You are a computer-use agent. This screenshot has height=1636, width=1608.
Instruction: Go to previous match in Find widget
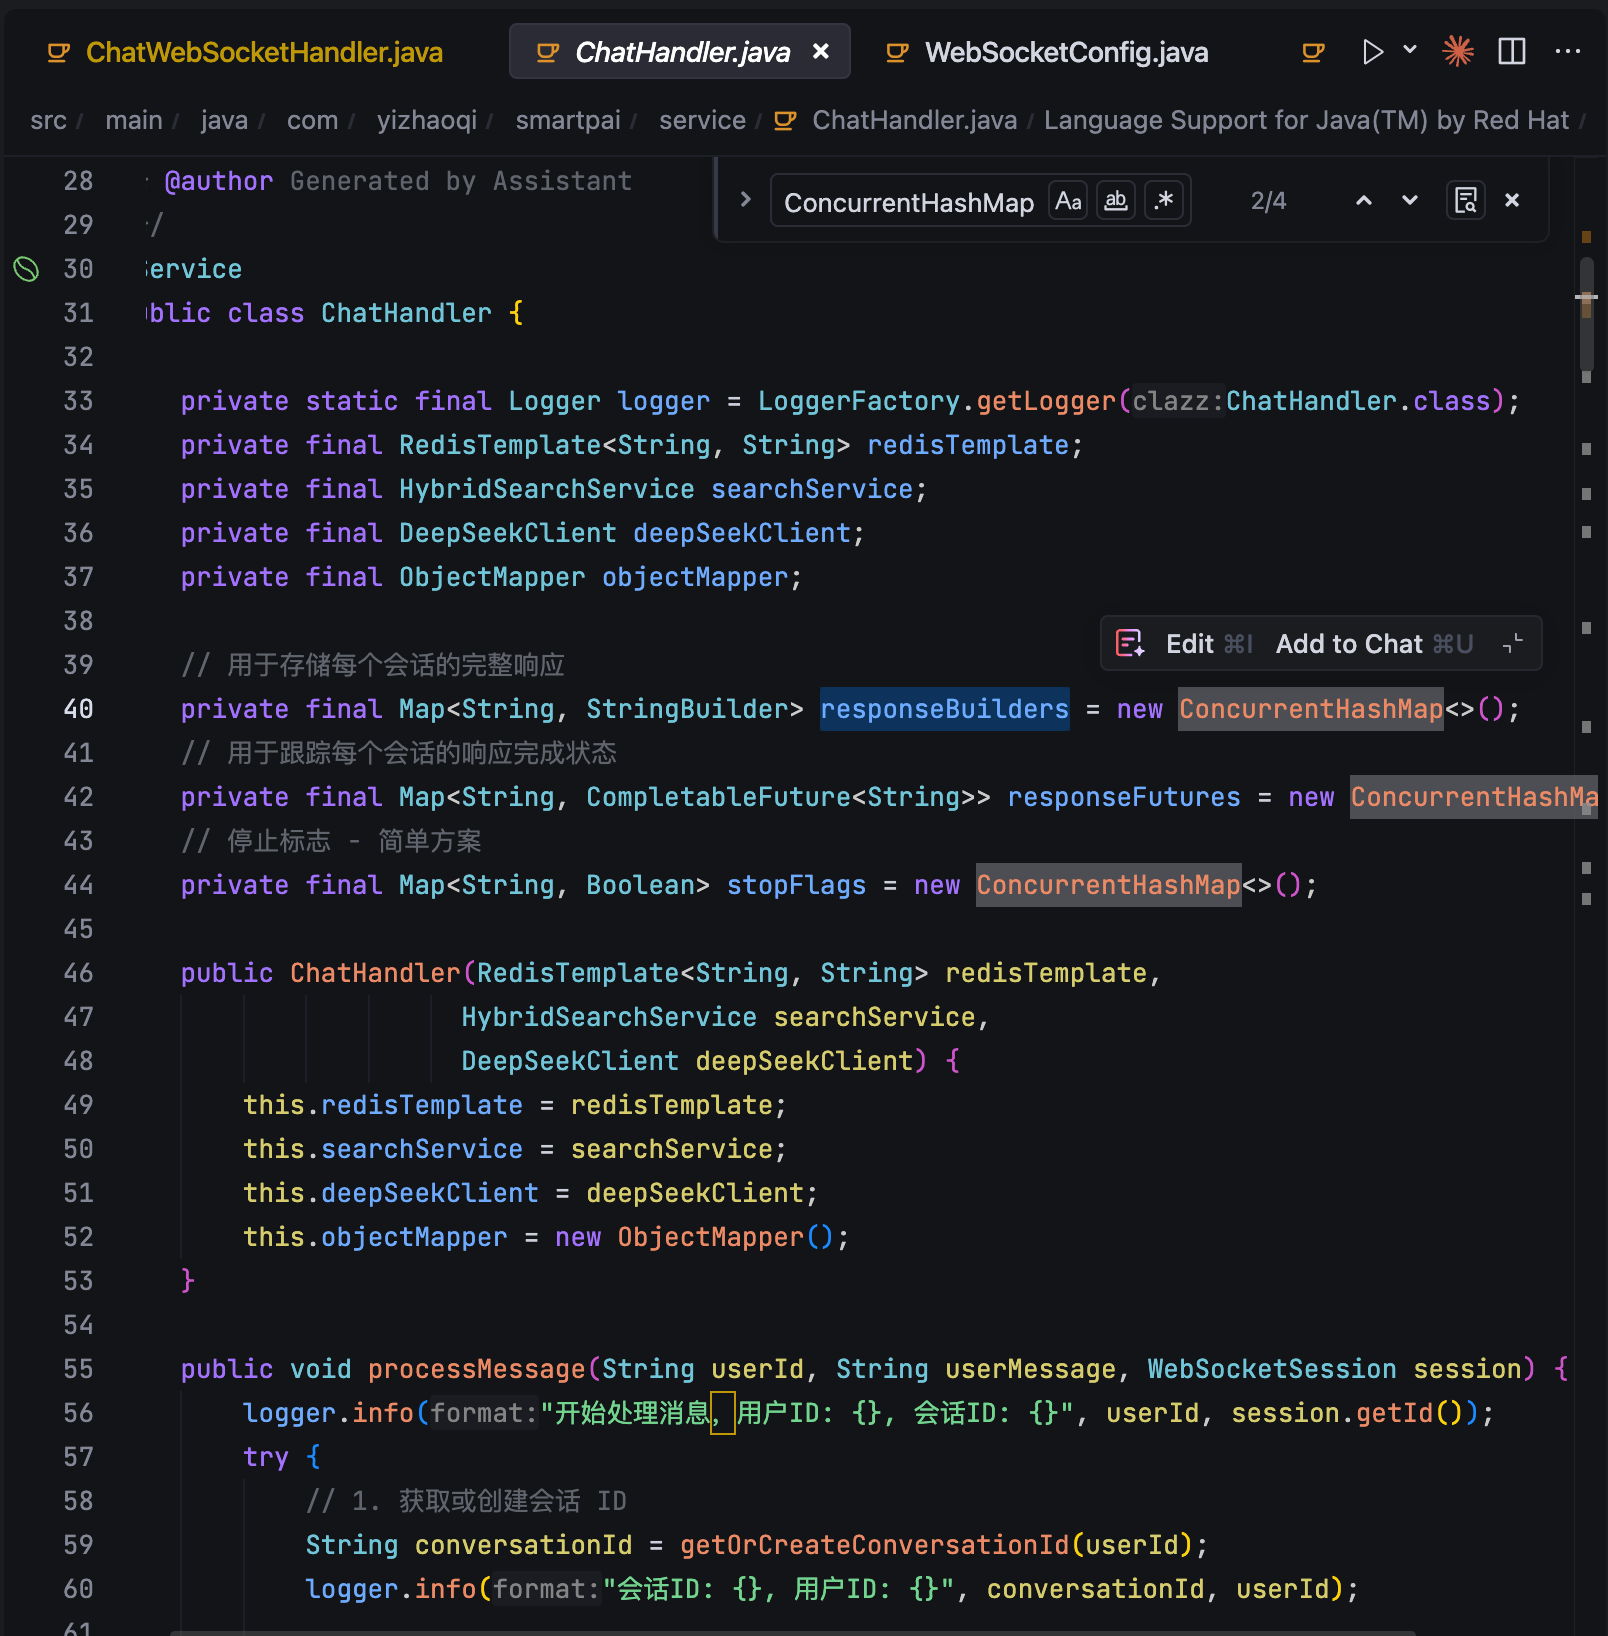(1363, 201)
